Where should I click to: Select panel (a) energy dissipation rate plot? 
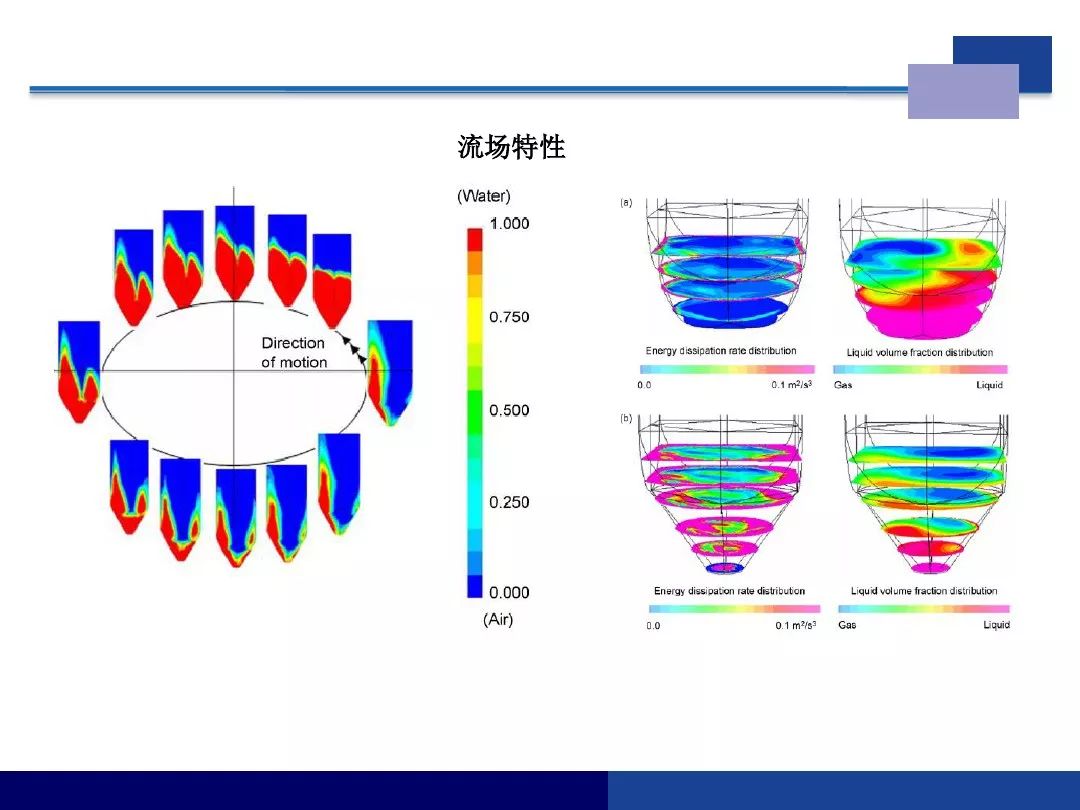725,264
